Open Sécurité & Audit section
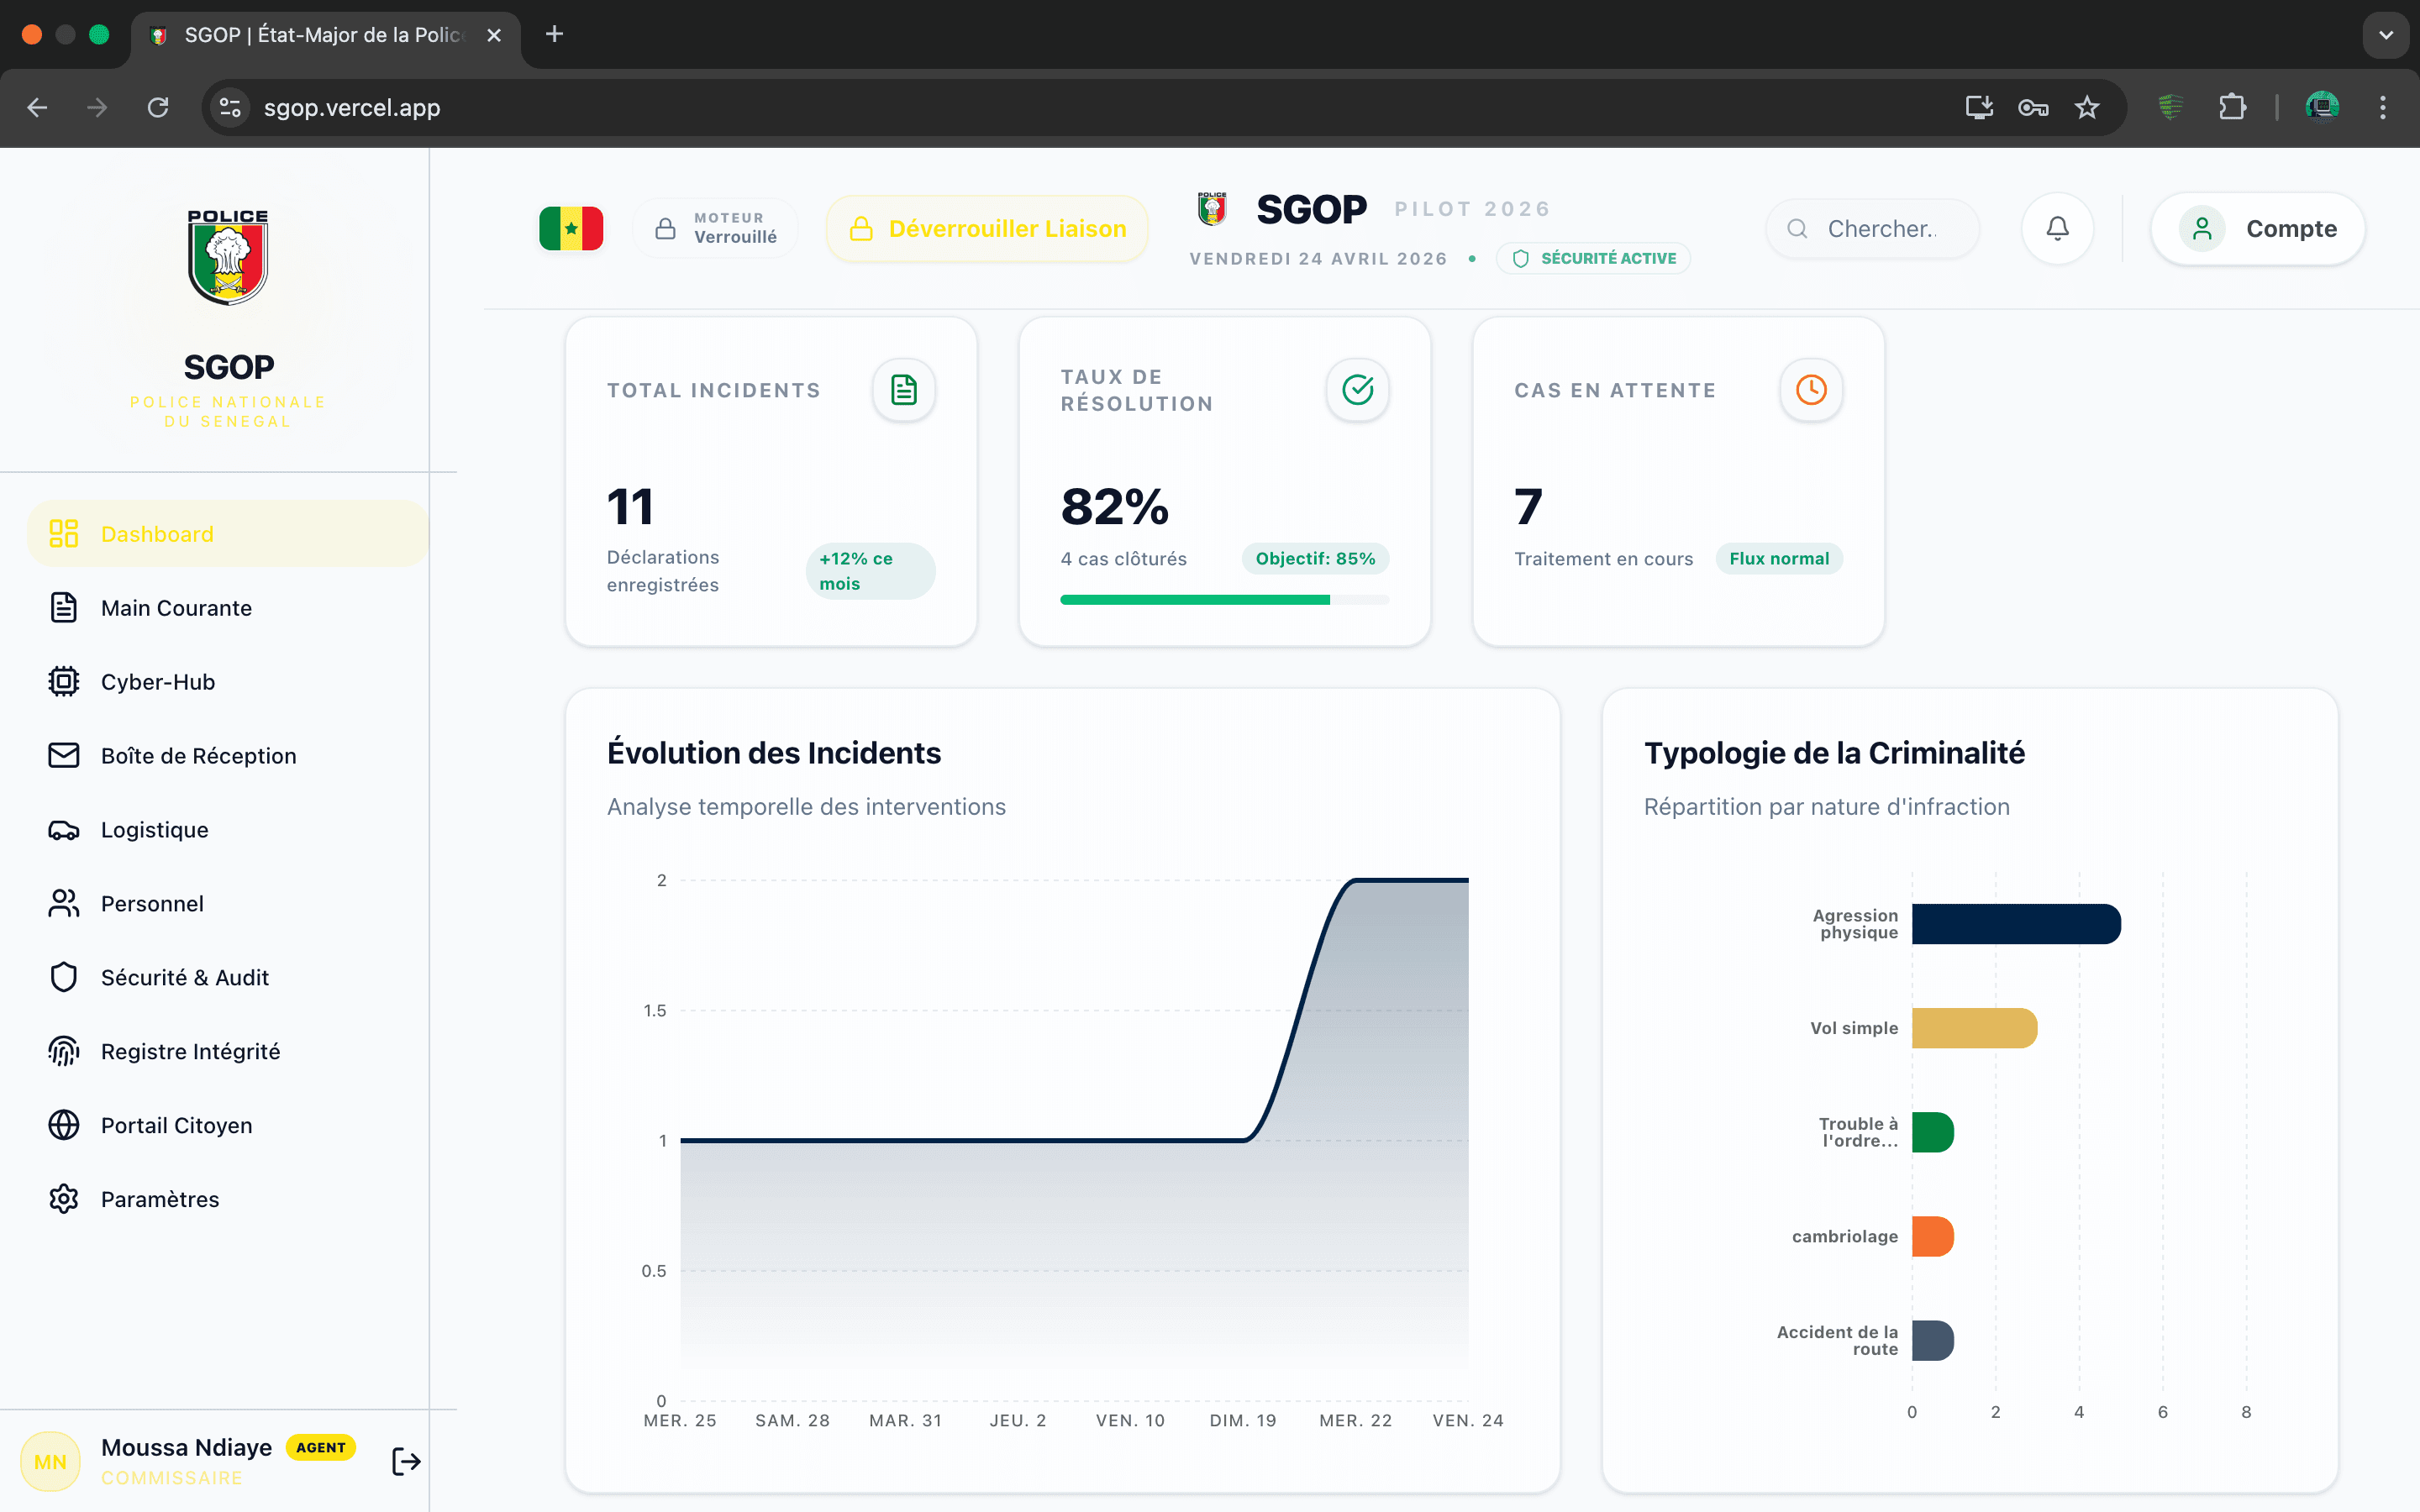Viewport: 2420px width, 1512px height. click(x=228, y=977)
